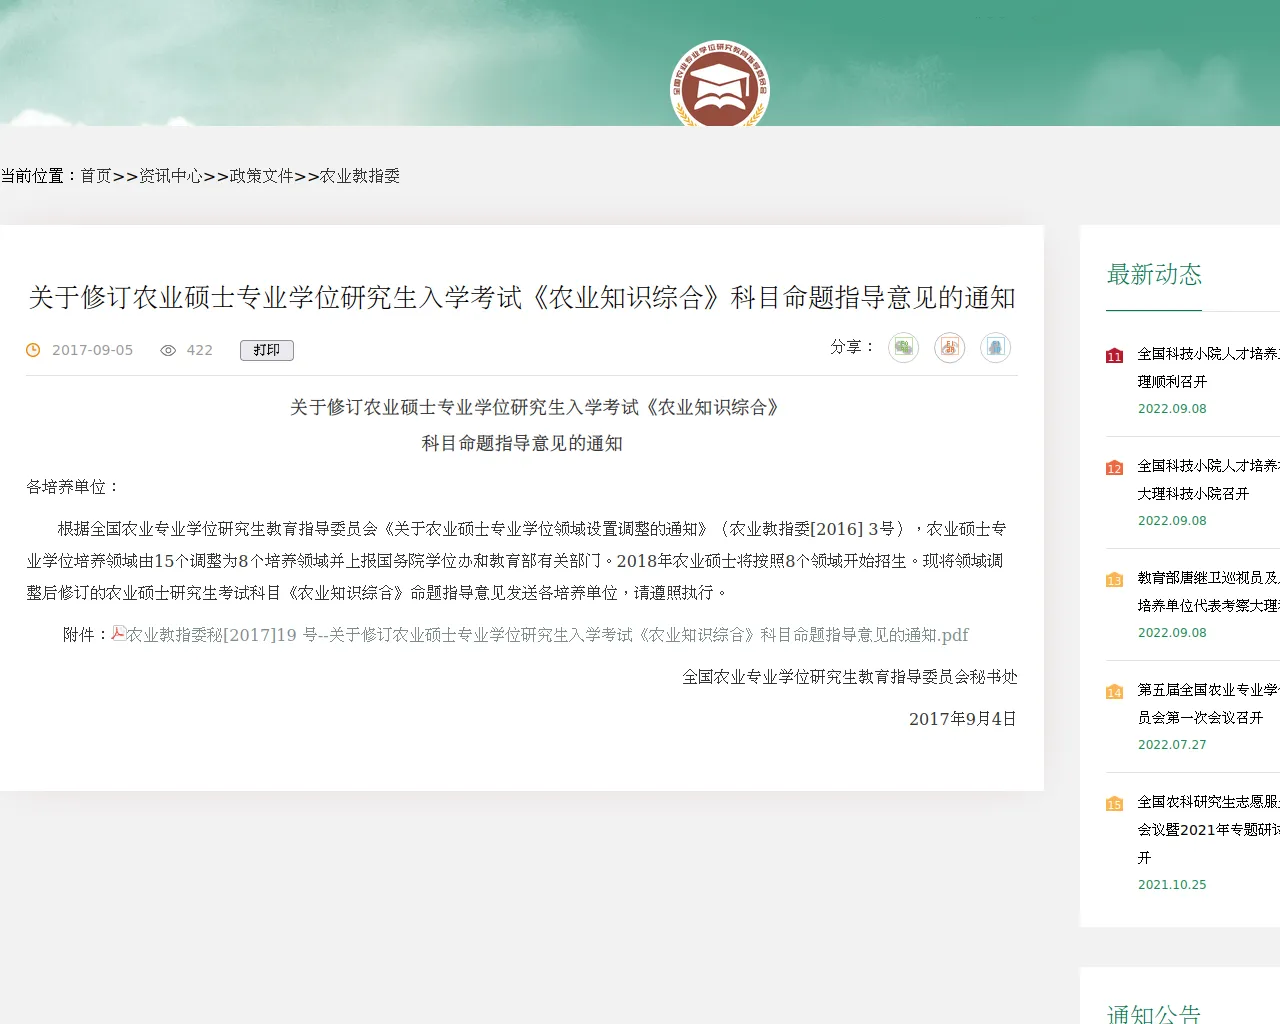Click the number 13 news badge
This screenshot has width=1280, height=1024.
(x=1114, y=580)
